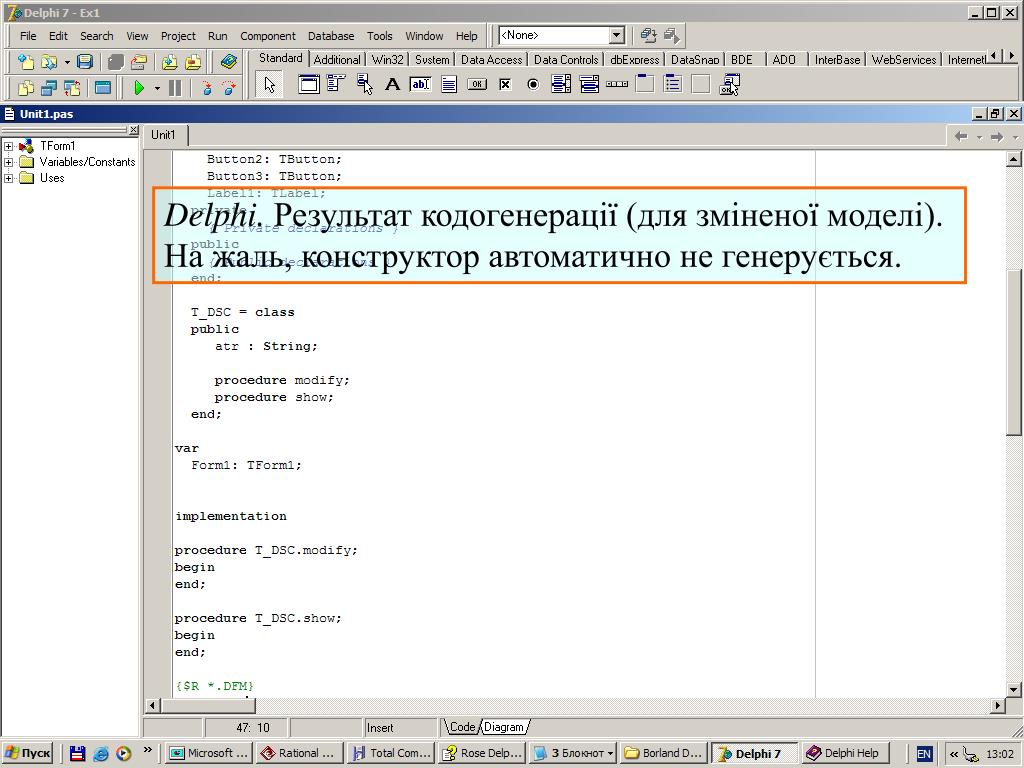Click the horizontal scrollbar thumb in editor

(x=208, y=705)
